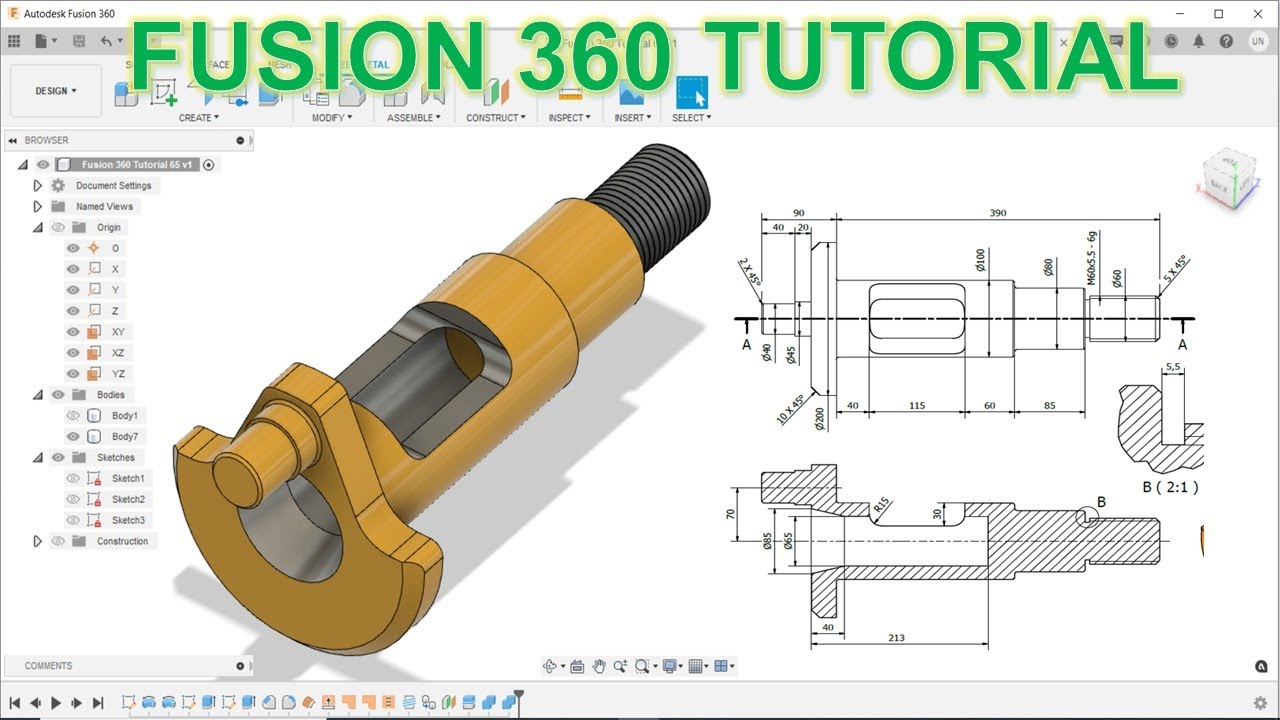Show Sketch1 using its eye icon
The width and height of the screenshot is (1280, 720).
73,478
